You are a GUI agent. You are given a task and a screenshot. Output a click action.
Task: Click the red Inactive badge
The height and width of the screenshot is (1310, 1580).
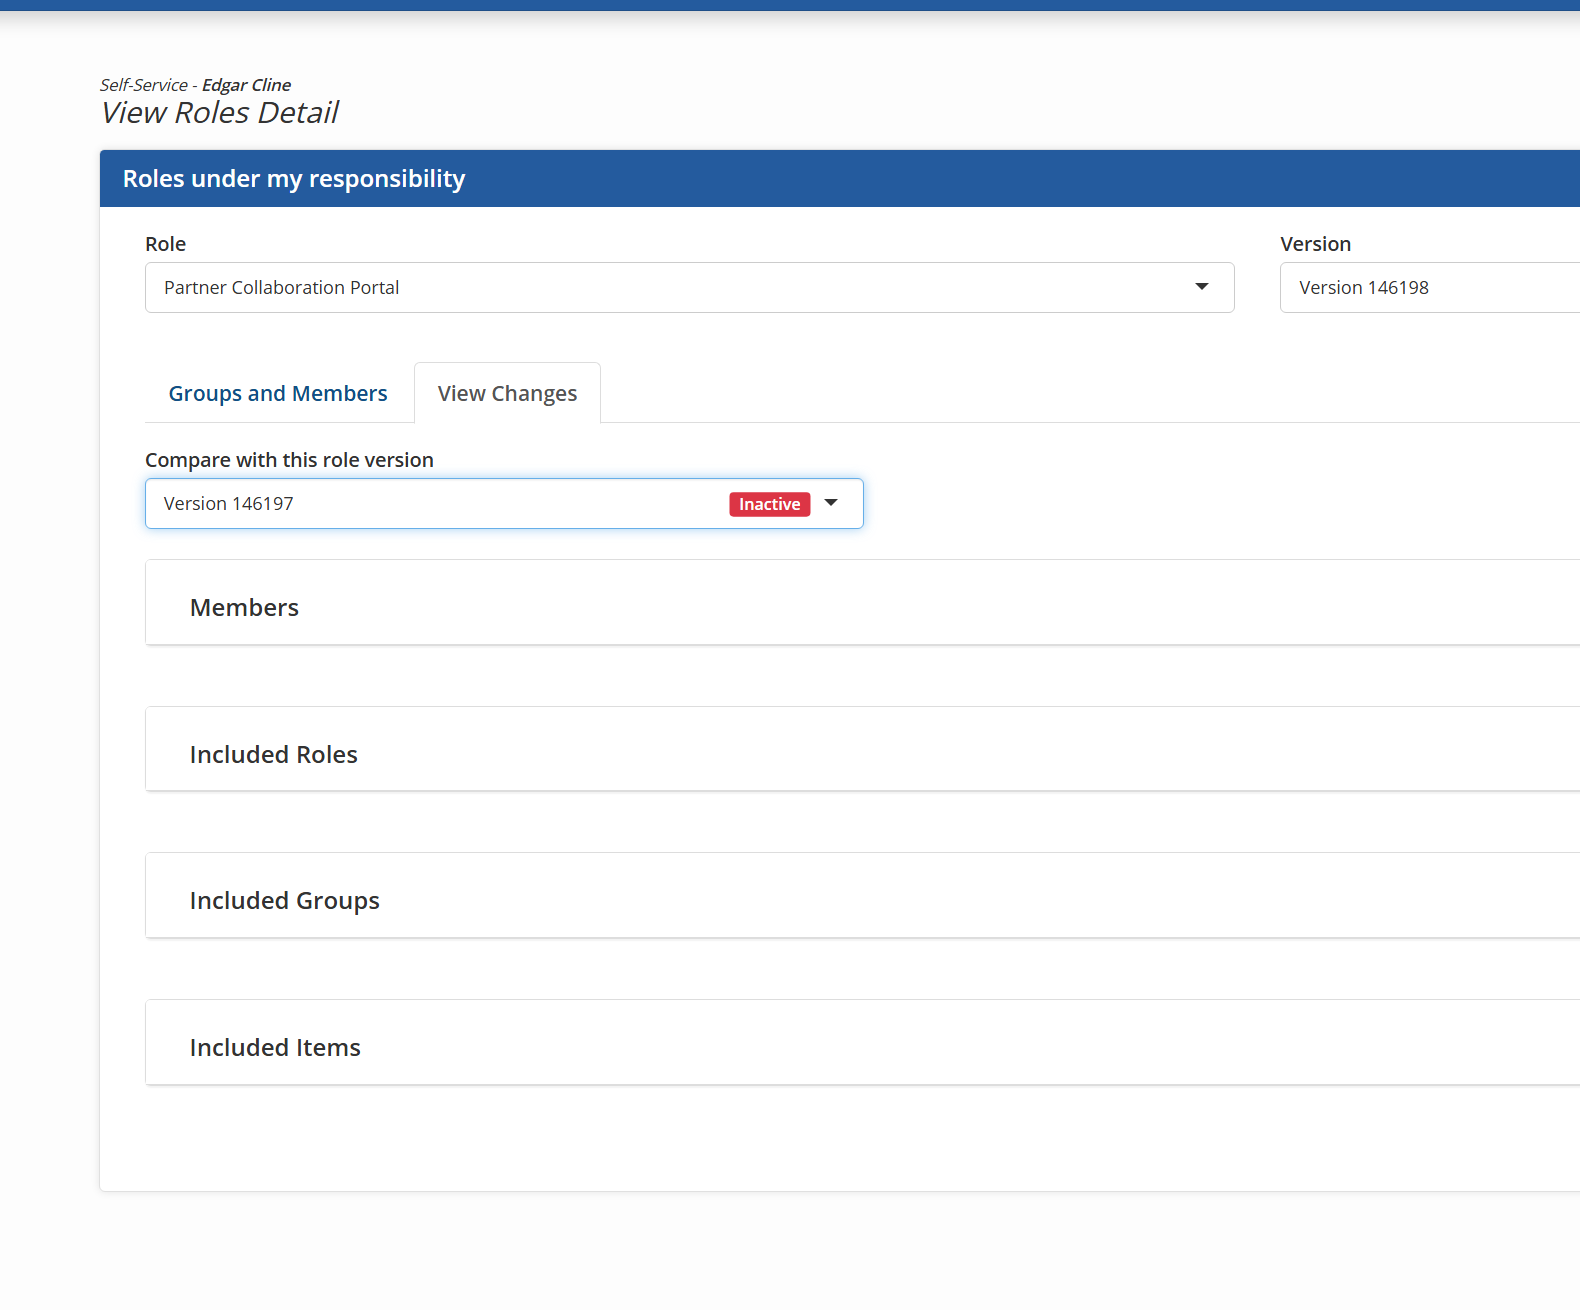coord(769,504)
